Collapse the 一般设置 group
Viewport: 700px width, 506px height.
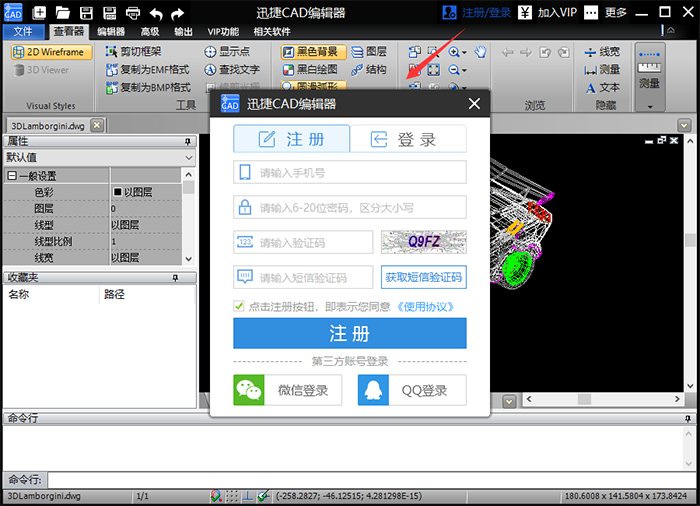point(12,176)
